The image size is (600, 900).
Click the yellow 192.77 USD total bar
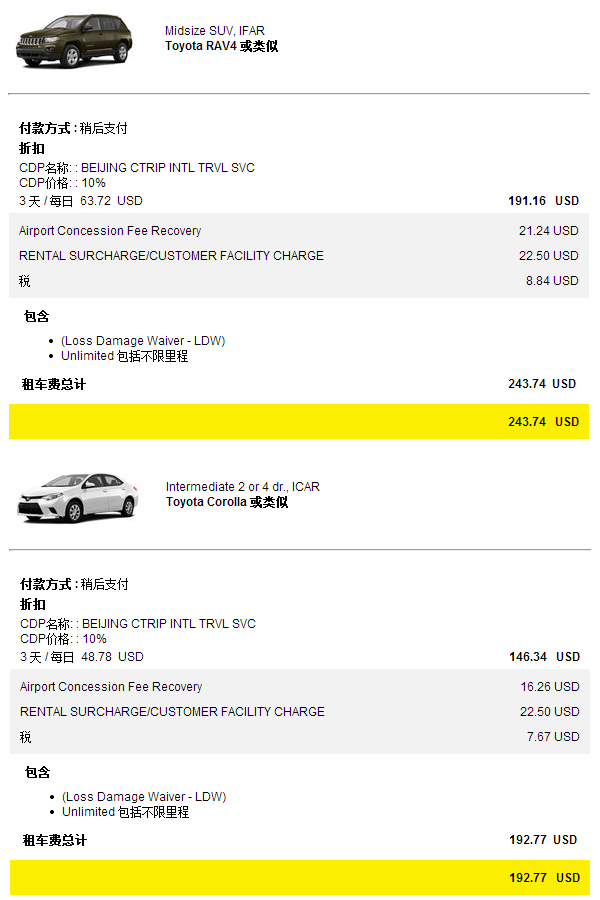click(300, 878)
